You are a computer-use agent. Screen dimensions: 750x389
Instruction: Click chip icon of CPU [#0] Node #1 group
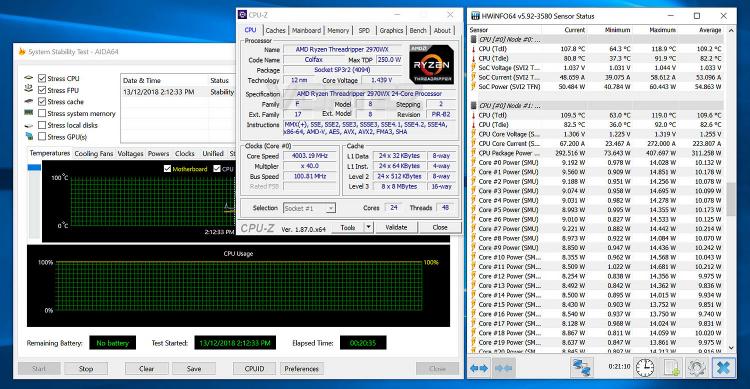pos(474,106)
